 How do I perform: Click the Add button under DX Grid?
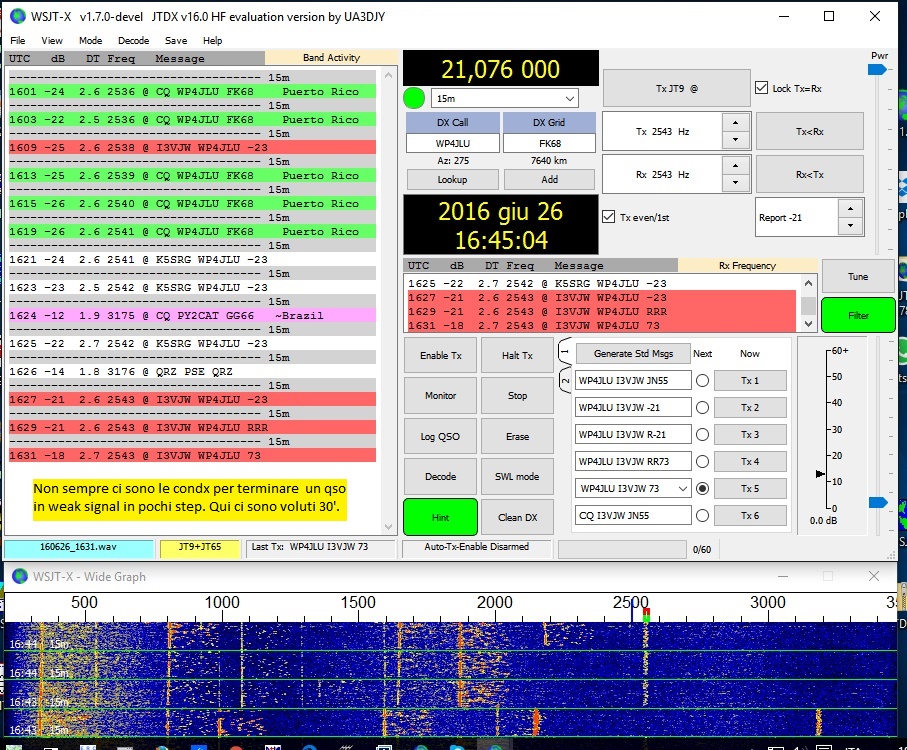(550, 179)
